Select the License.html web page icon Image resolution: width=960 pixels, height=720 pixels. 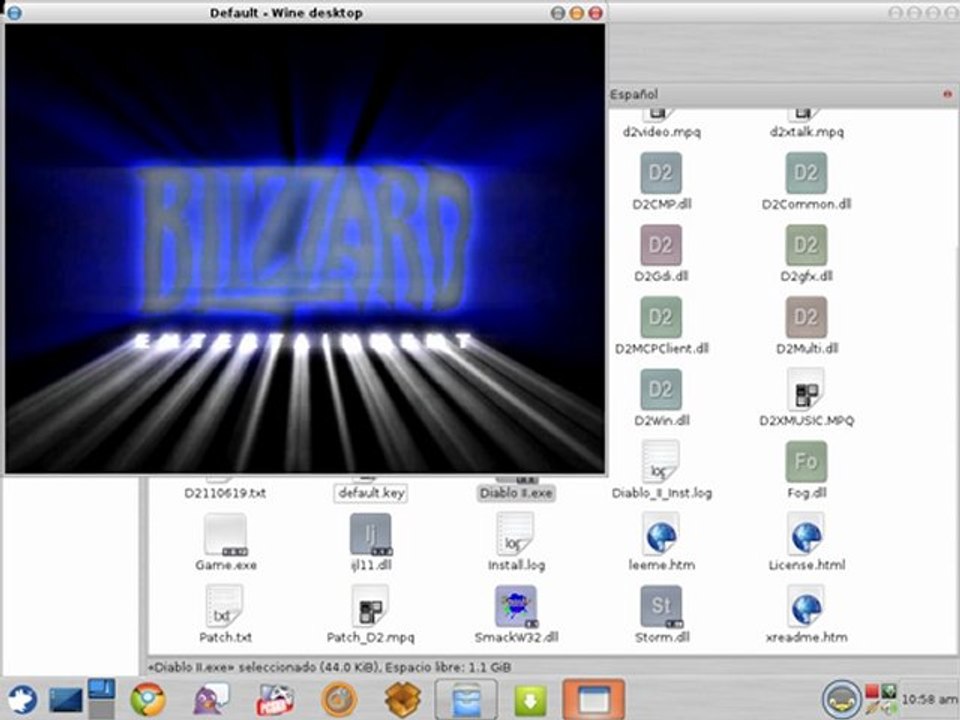(806, 534)
